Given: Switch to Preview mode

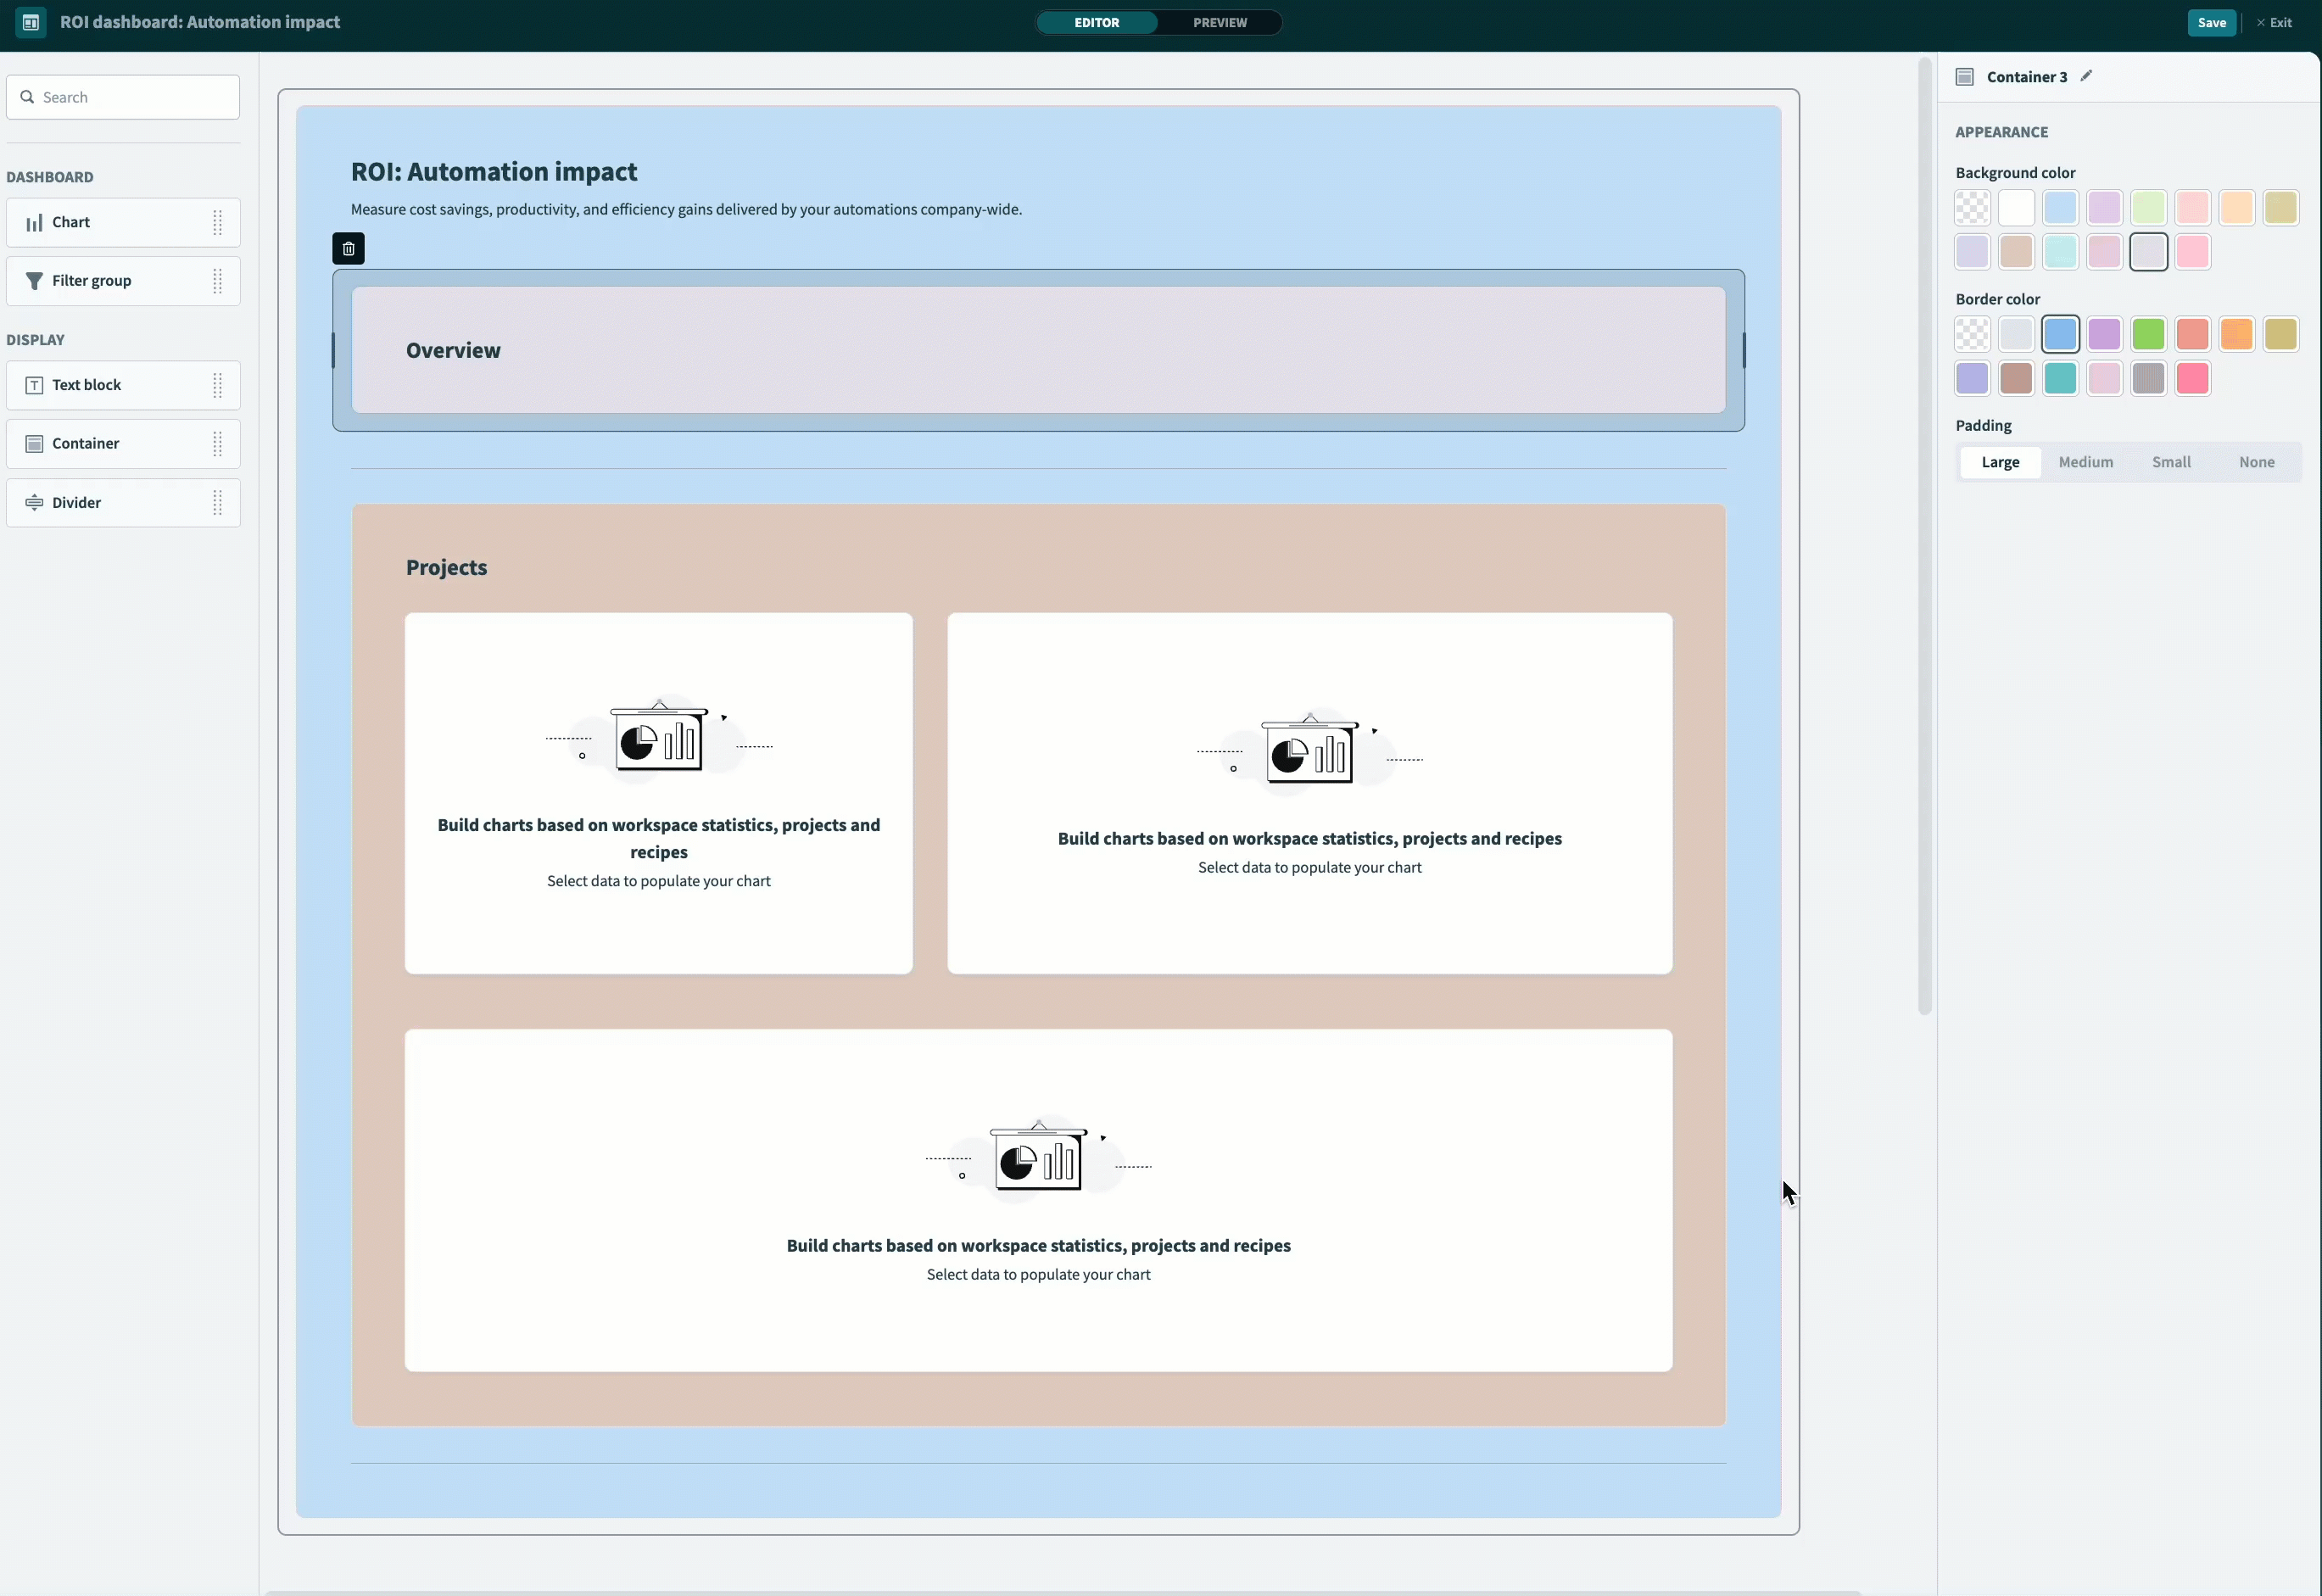Looking at the screenshot, I should point(1219,22).
